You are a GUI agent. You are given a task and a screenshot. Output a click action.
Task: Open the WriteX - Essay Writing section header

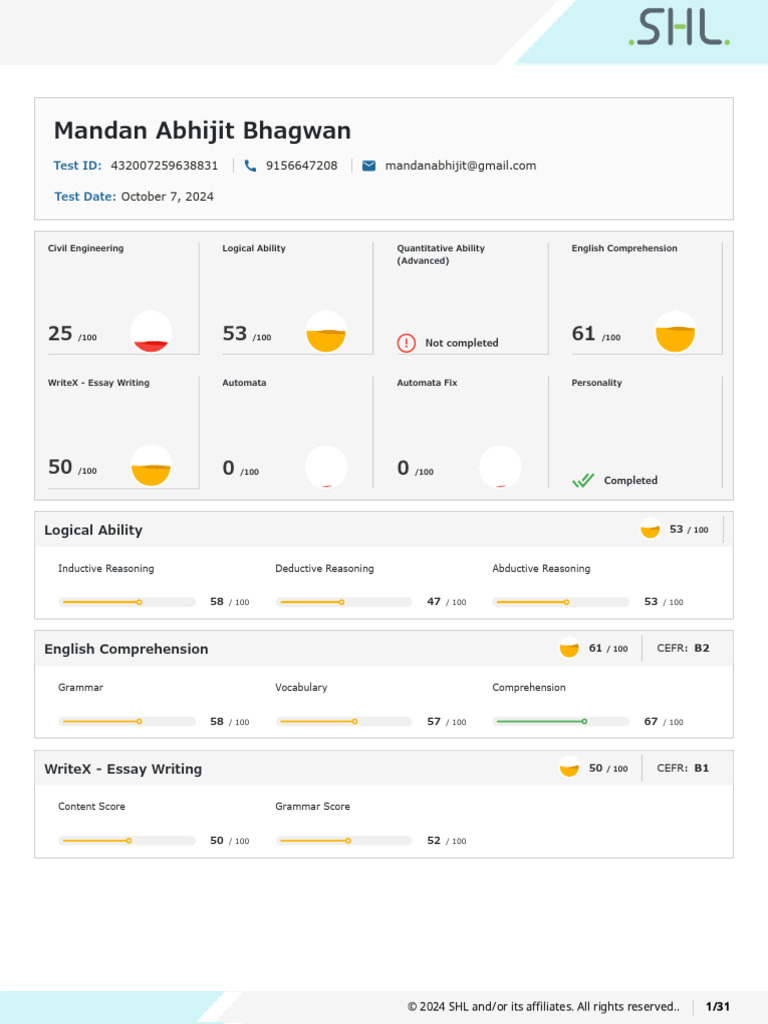(123, 769)
